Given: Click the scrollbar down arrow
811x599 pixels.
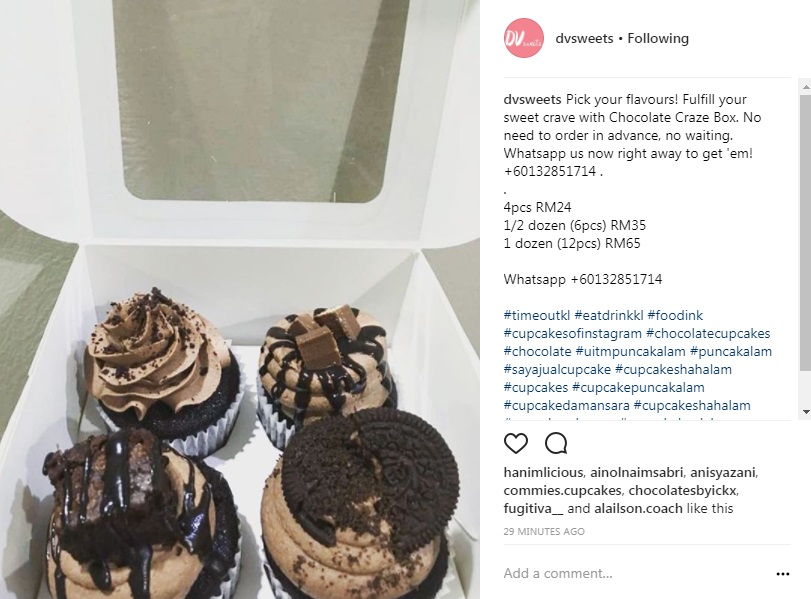Looking at the screenshot, I should pyautogui.click(x=805, y=412).
